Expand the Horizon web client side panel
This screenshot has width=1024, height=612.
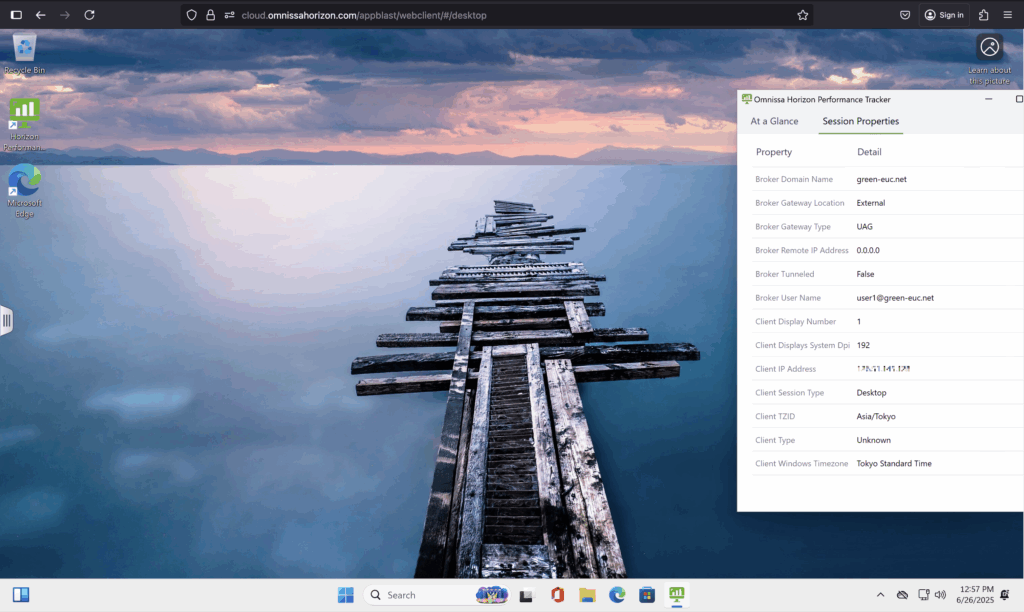[x=6, y=320]
